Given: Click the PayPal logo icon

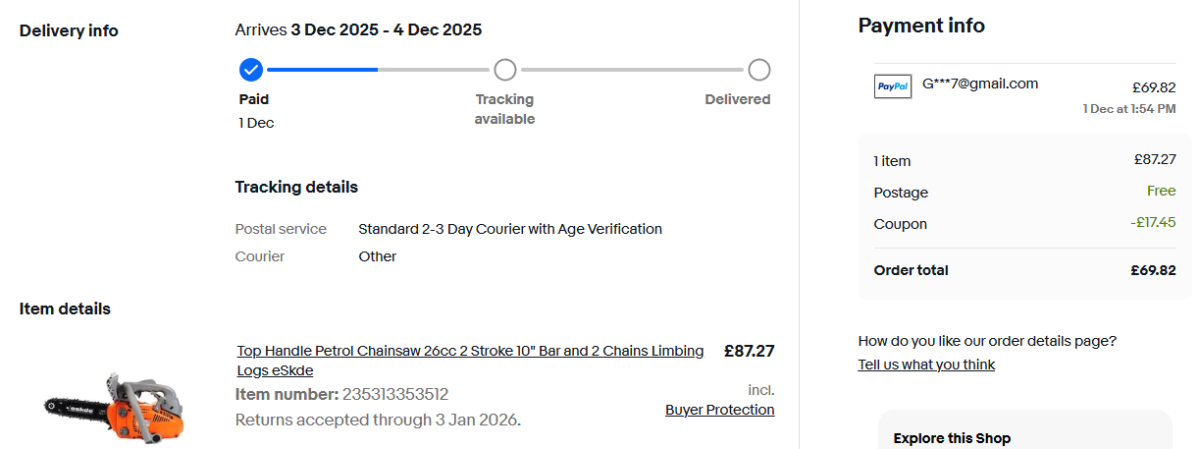Looking at the screenshot, I should [892, 87].
